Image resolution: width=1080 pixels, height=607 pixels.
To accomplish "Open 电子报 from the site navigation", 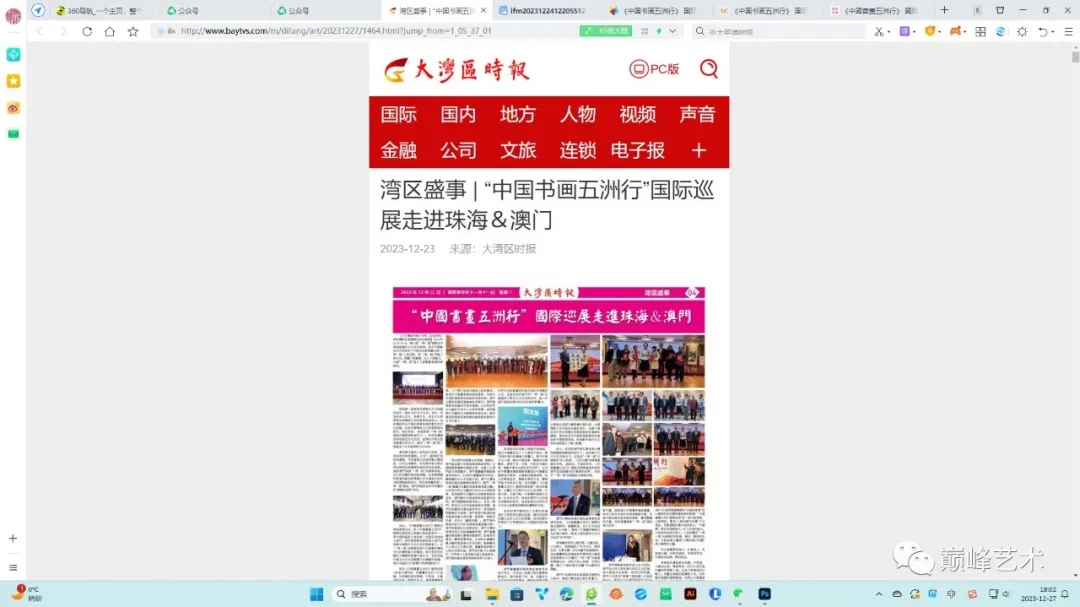I will pos(638,150).
